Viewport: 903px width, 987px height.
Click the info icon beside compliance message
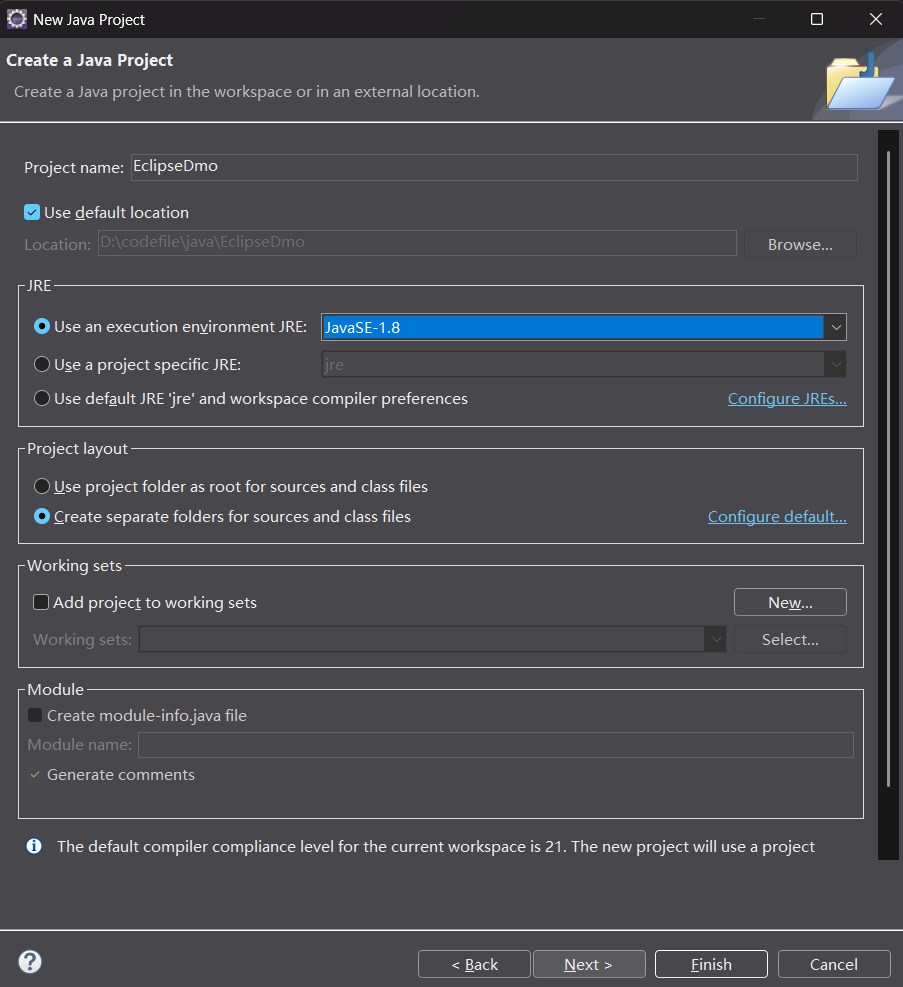point(34,846)
